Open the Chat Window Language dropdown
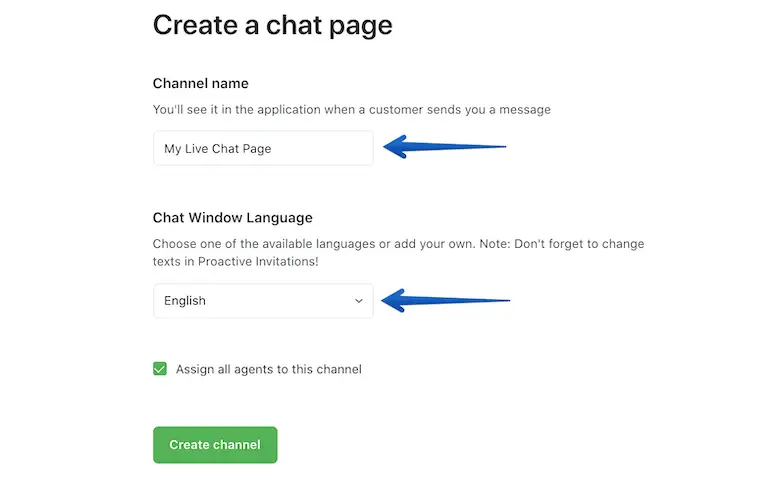This screenshot has width=780, height=495. [x=263, y=301]
